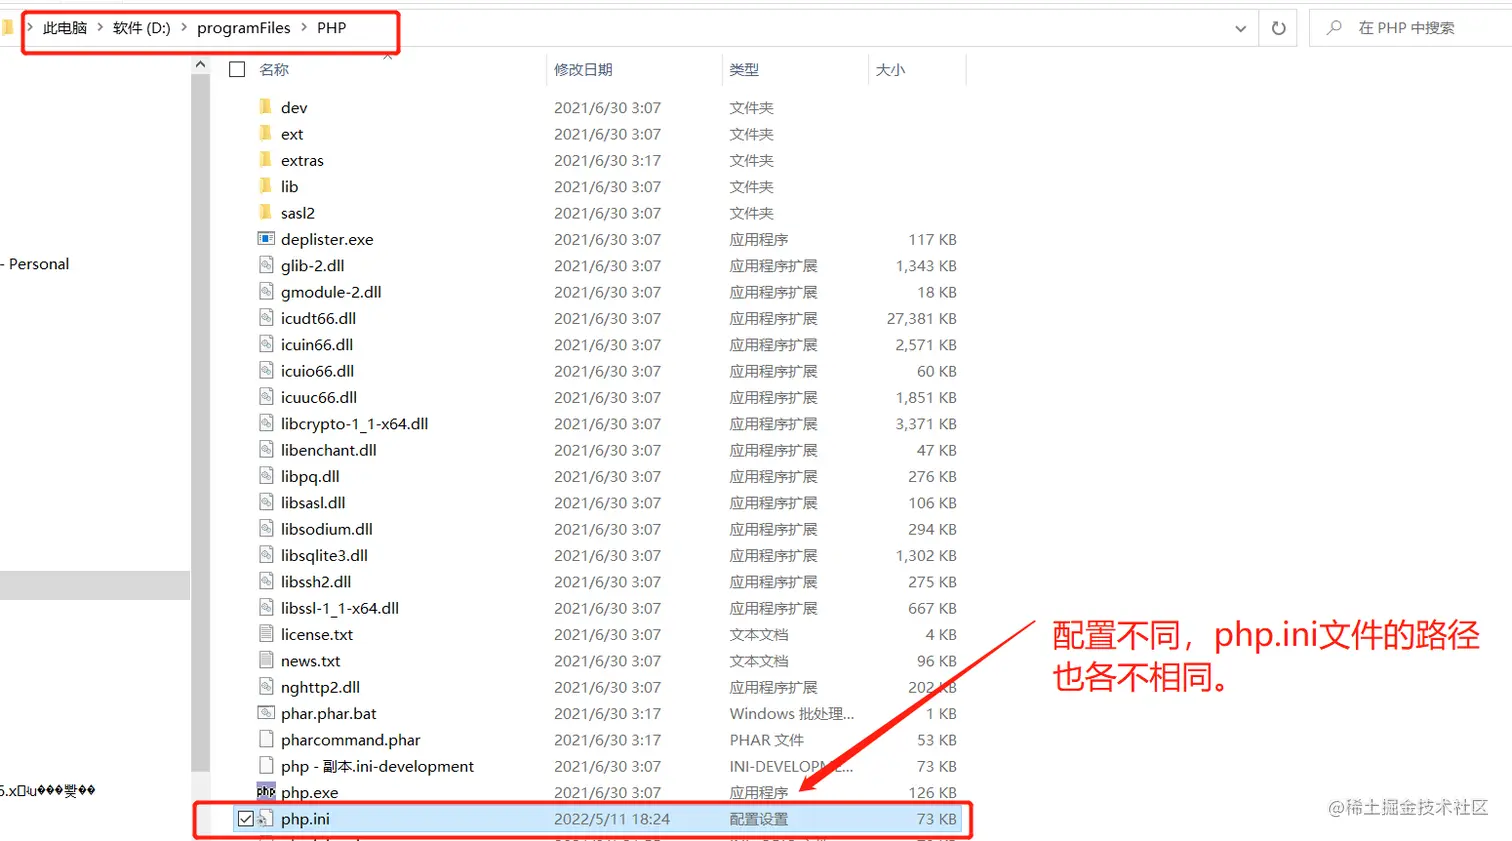Click the search magnifier icon

1333,28
